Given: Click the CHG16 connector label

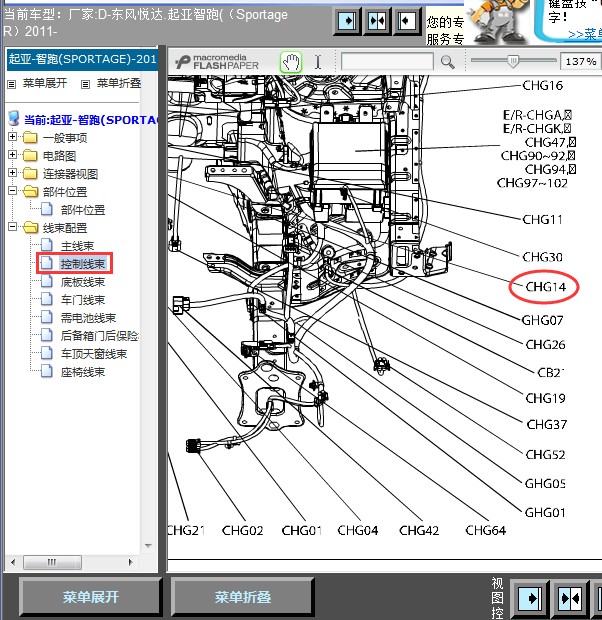Looking at the screenshot, I should [x=542, y=85].
